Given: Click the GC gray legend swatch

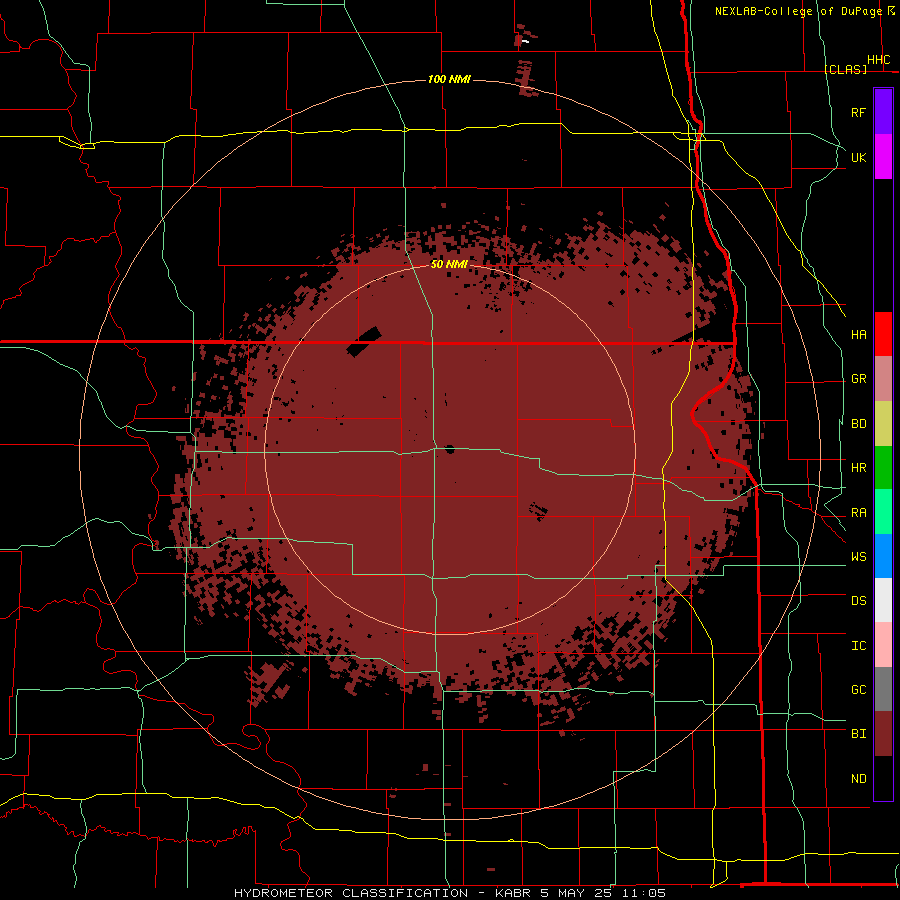Looking at the screenshot, I should pos(883,689).
